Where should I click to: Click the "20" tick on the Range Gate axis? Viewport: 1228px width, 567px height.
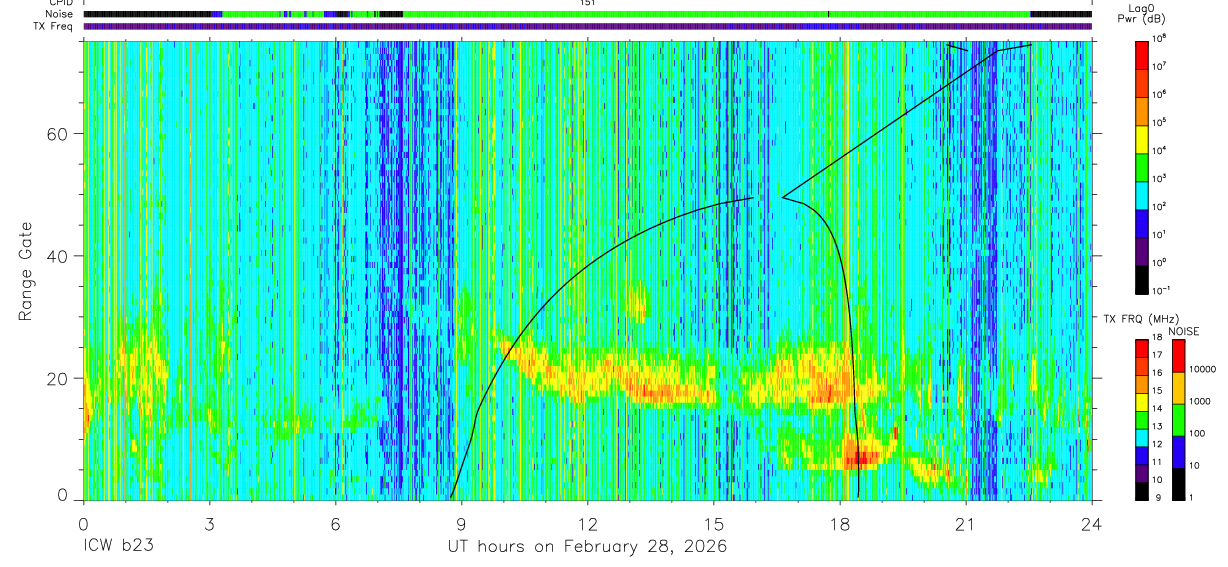(58, 378)
